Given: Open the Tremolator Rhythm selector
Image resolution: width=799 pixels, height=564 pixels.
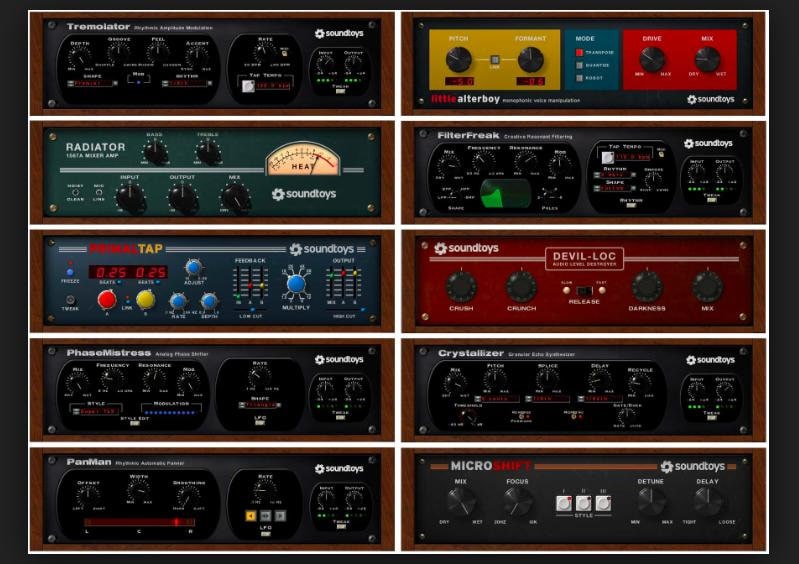Looking at the screenshot, I should point(187,83).
